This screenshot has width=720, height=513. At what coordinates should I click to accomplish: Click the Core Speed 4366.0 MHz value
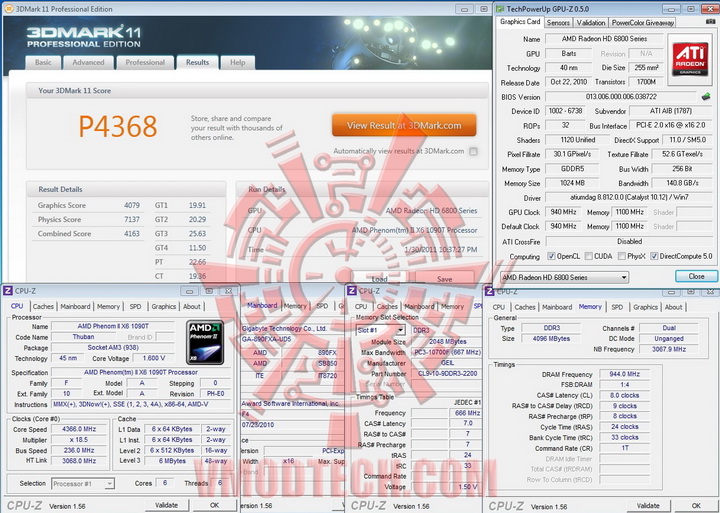coord(79,429)
